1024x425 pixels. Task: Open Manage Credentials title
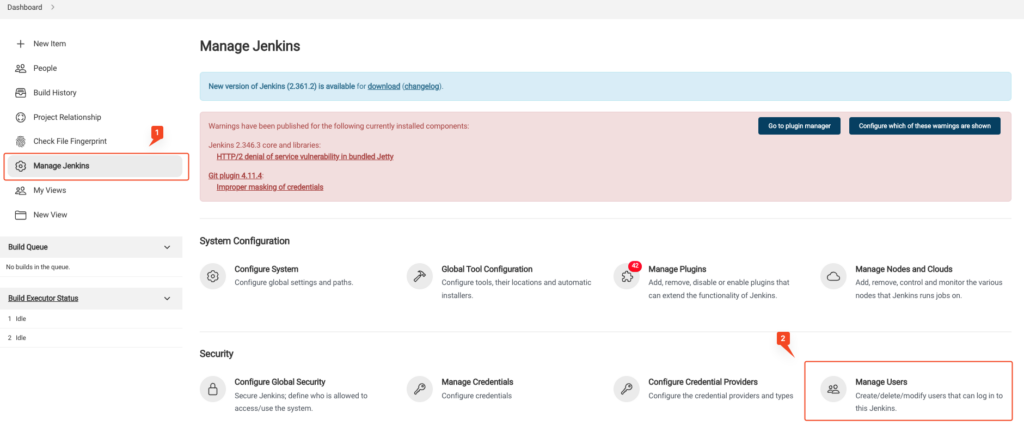[477, 382]
